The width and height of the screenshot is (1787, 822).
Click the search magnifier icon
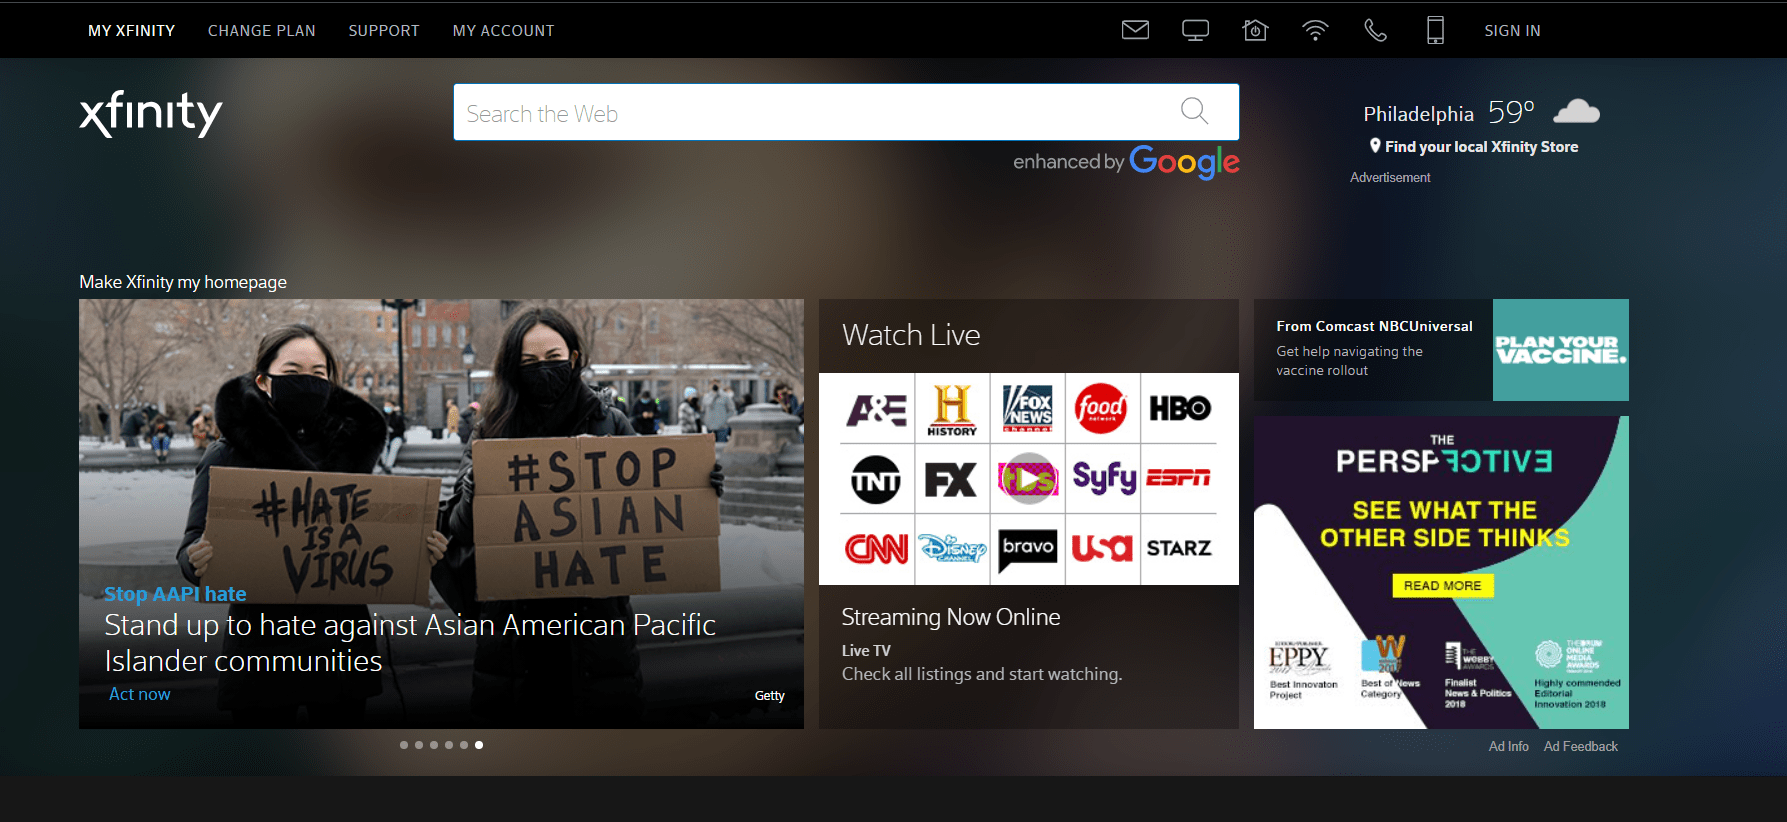point(1194,111)
